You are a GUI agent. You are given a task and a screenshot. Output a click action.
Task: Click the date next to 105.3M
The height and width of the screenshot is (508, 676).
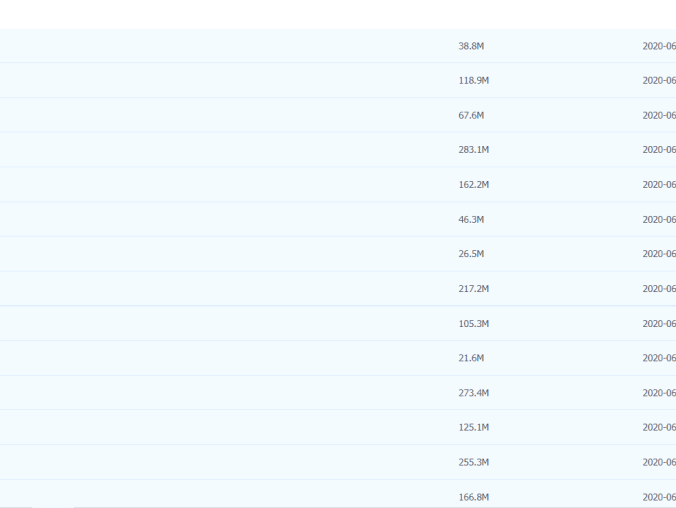[x=658, y=323]
